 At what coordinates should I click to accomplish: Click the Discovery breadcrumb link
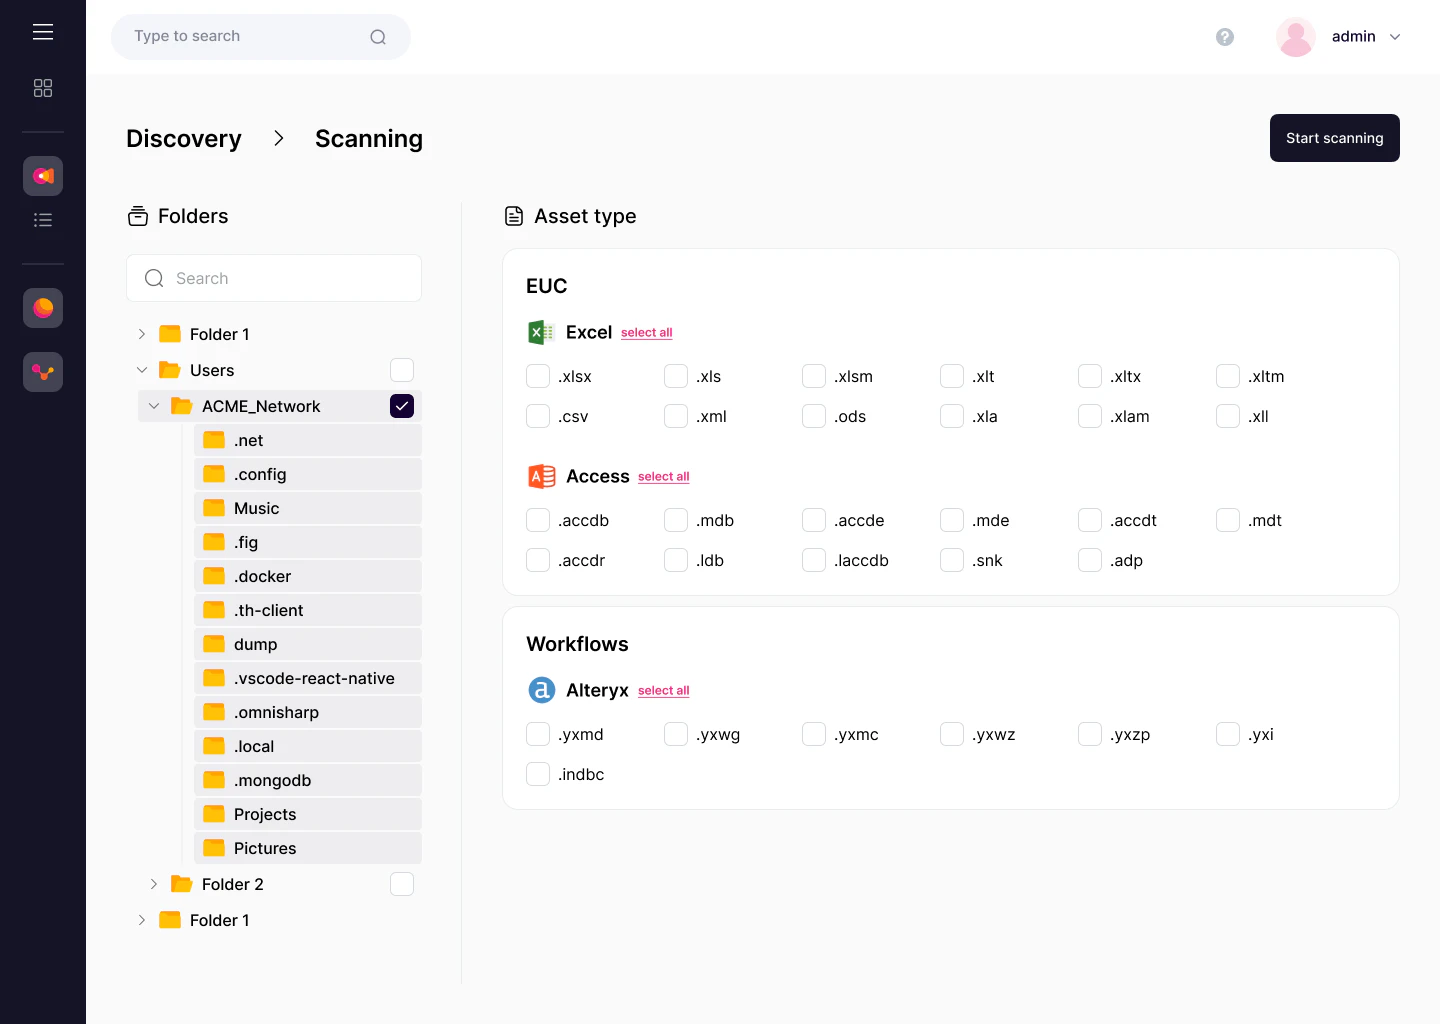coord(184,138)
